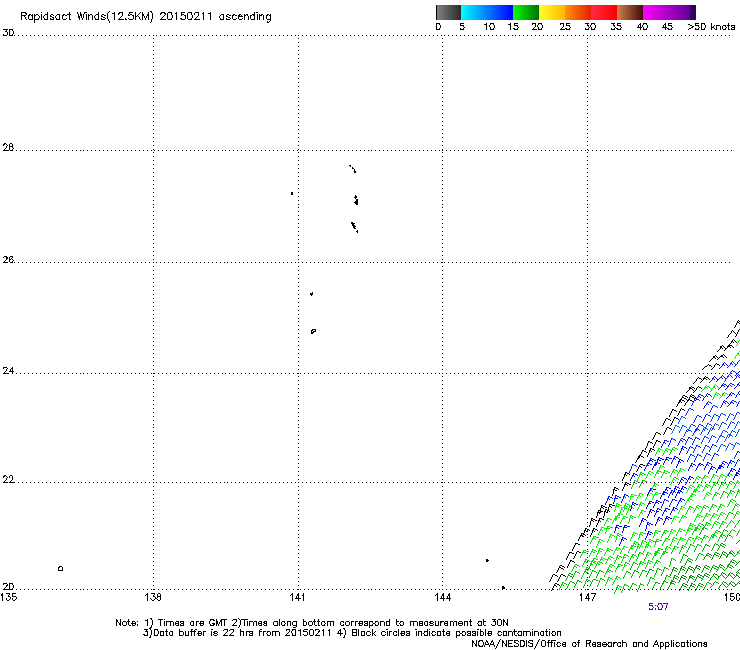
Task: Click the purple '5:07' swath time label
Action: [x=658, y=607]
